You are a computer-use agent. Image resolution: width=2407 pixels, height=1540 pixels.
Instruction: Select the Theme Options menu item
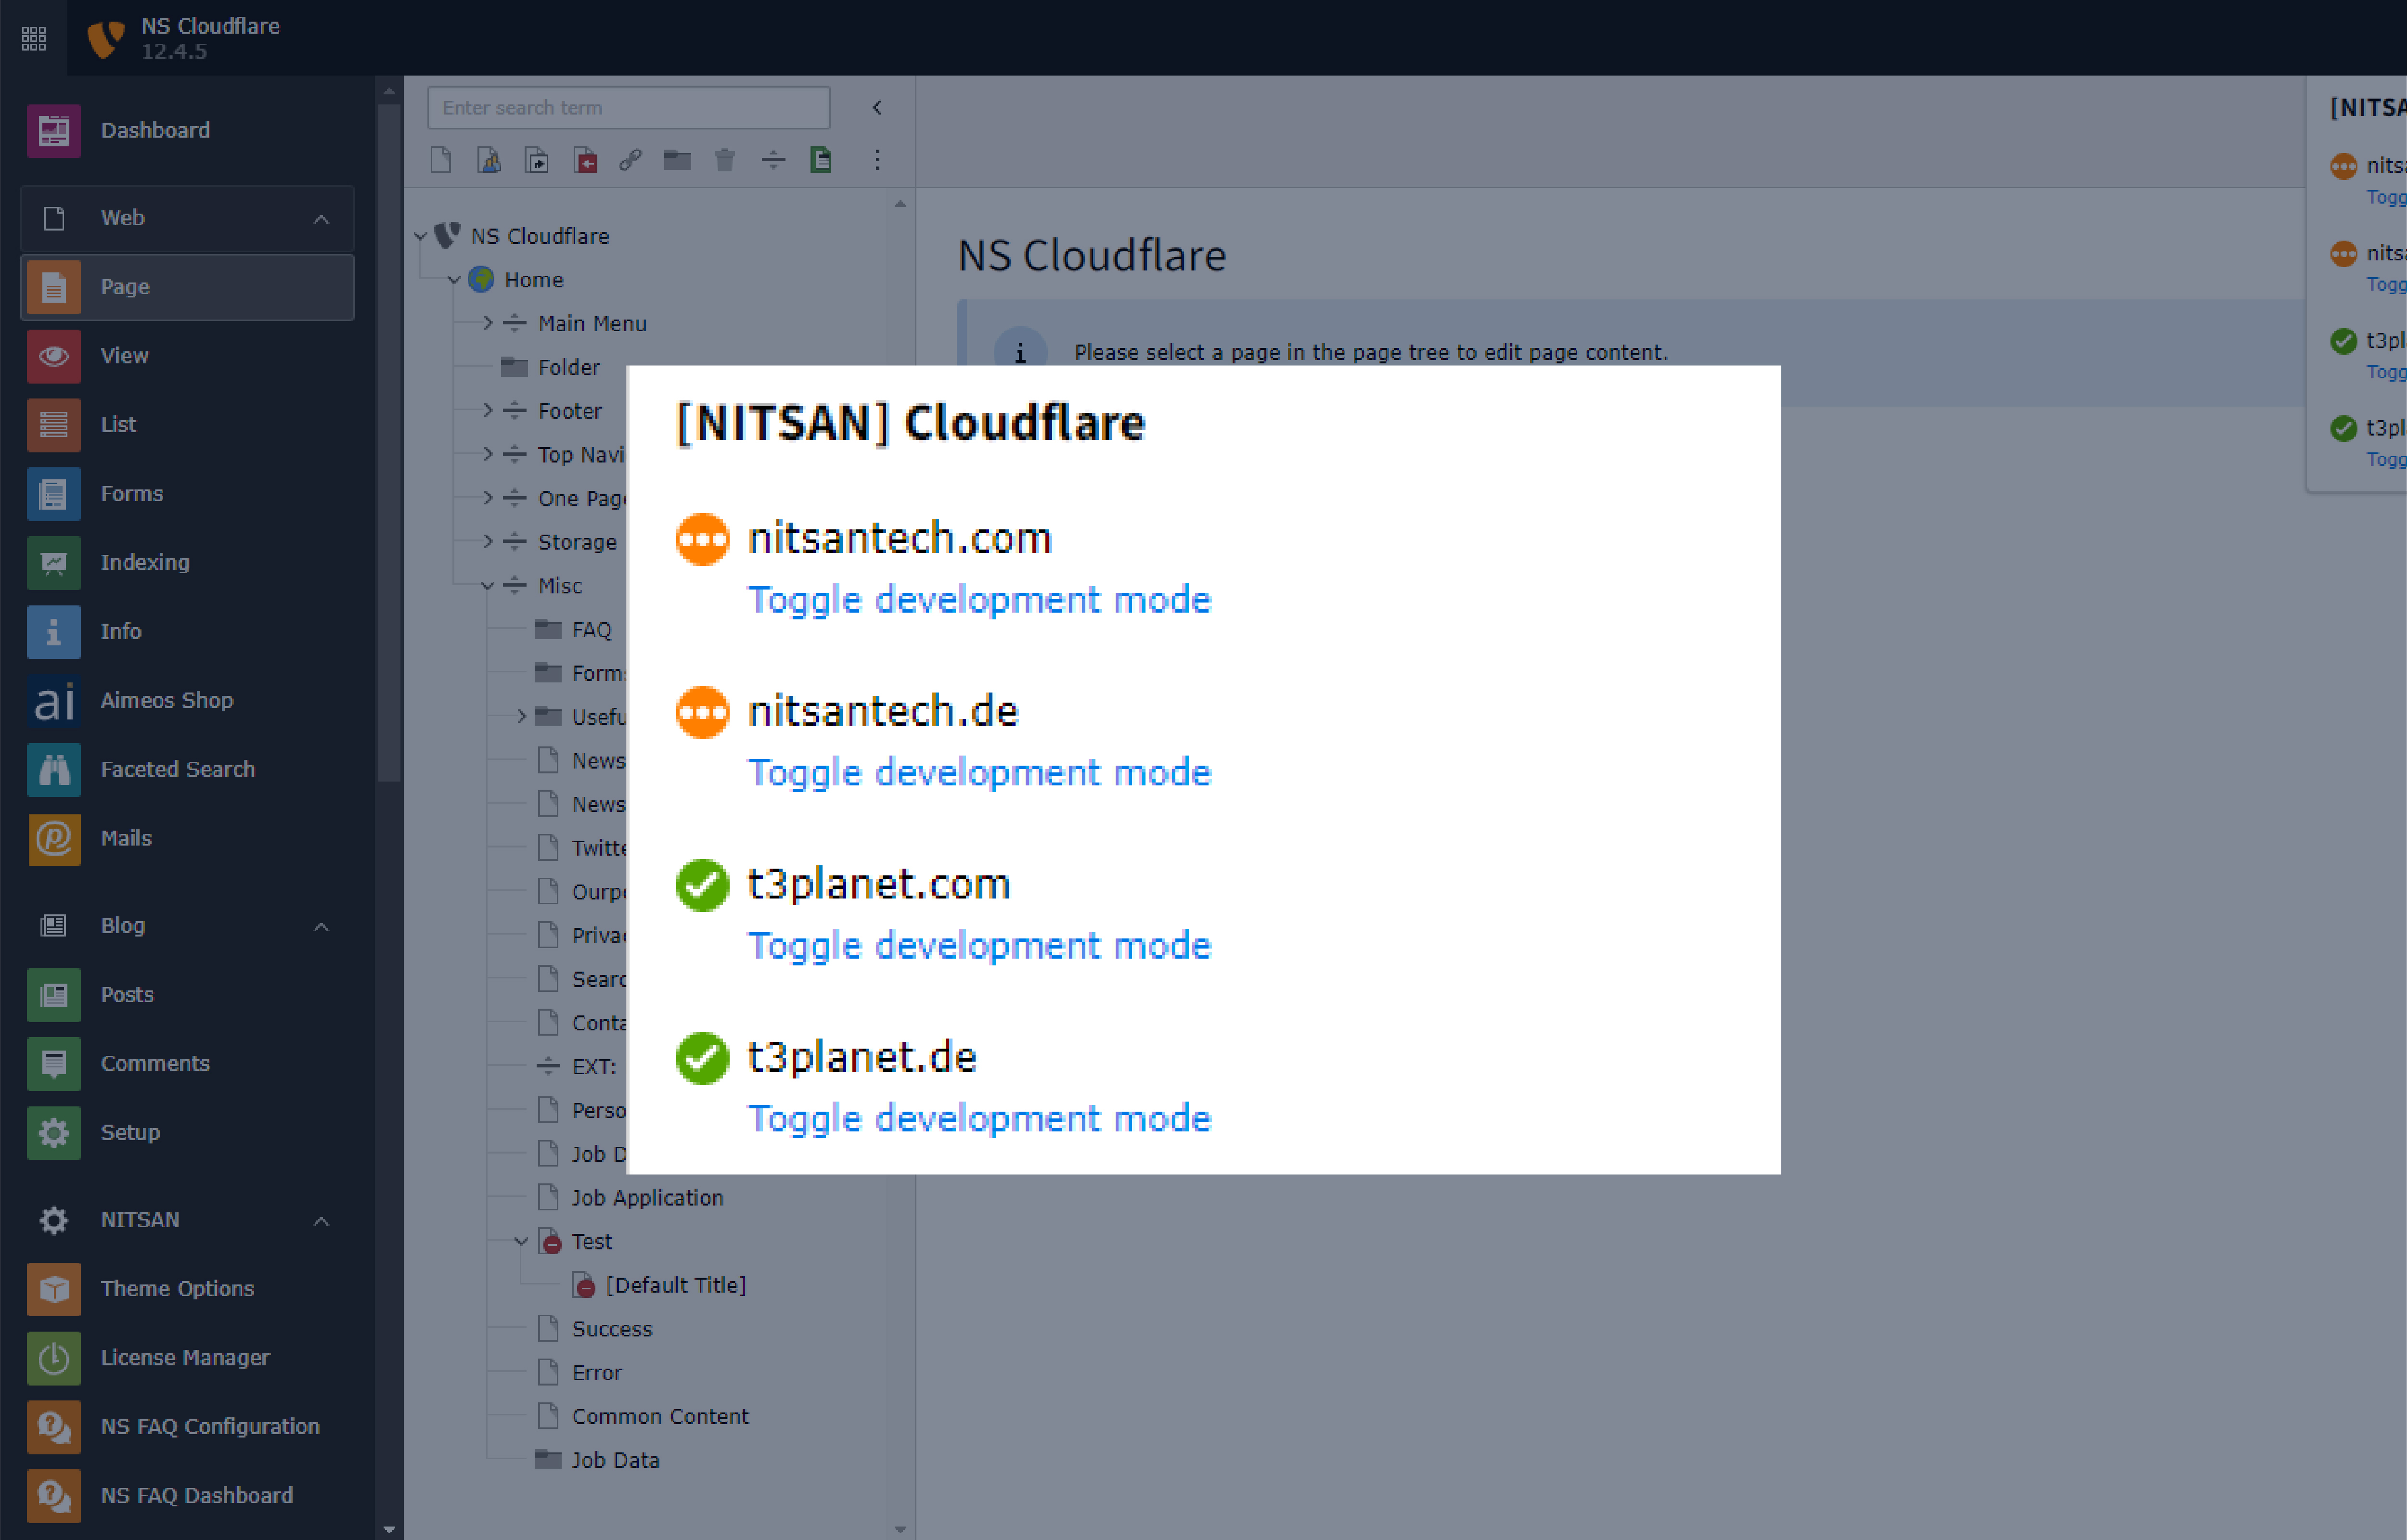[177, 1288]
